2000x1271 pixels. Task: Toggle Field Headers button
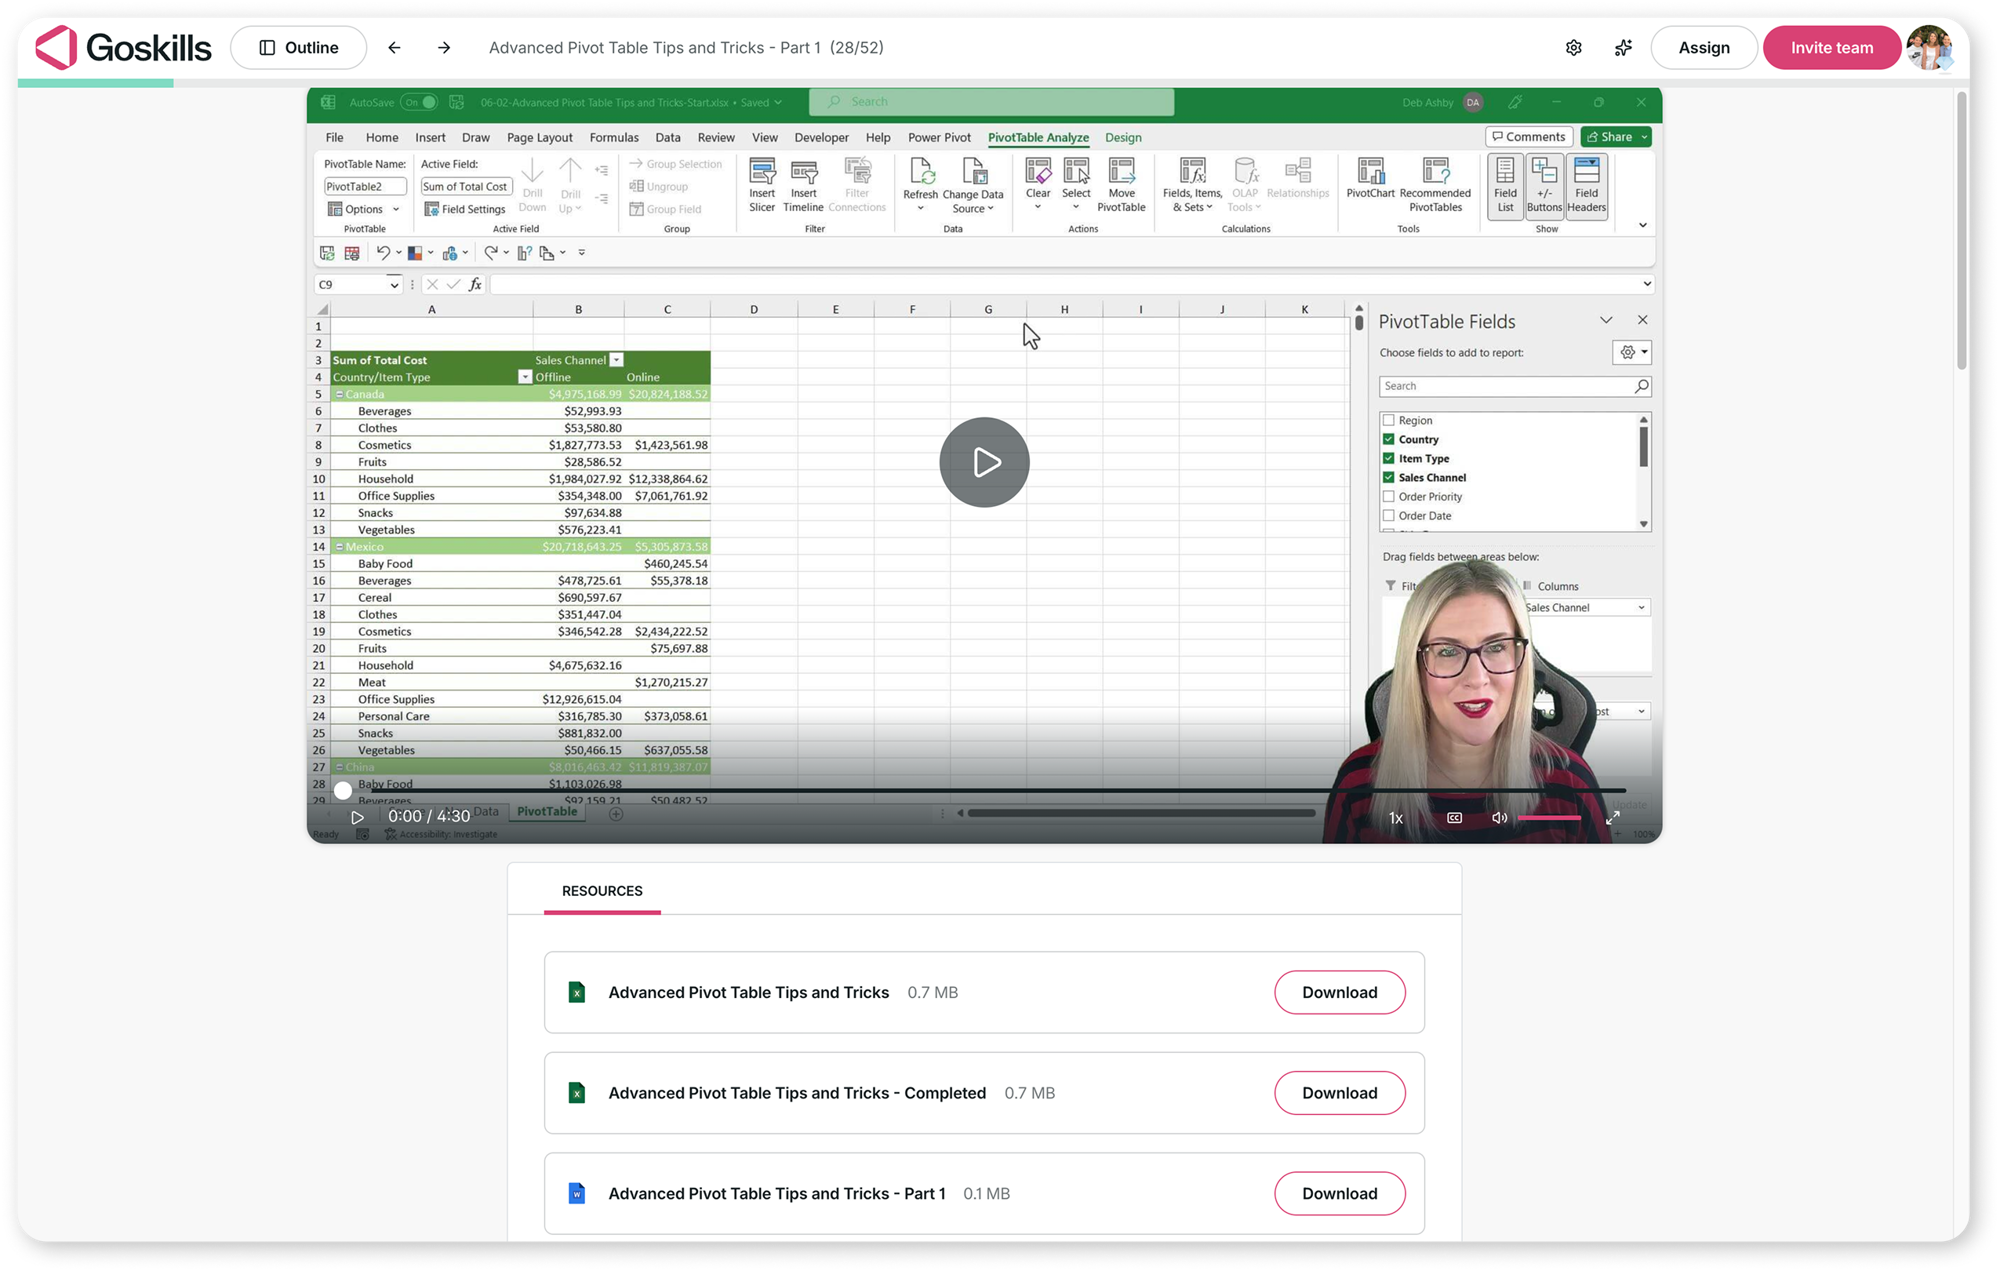[x=1586, y=185]
